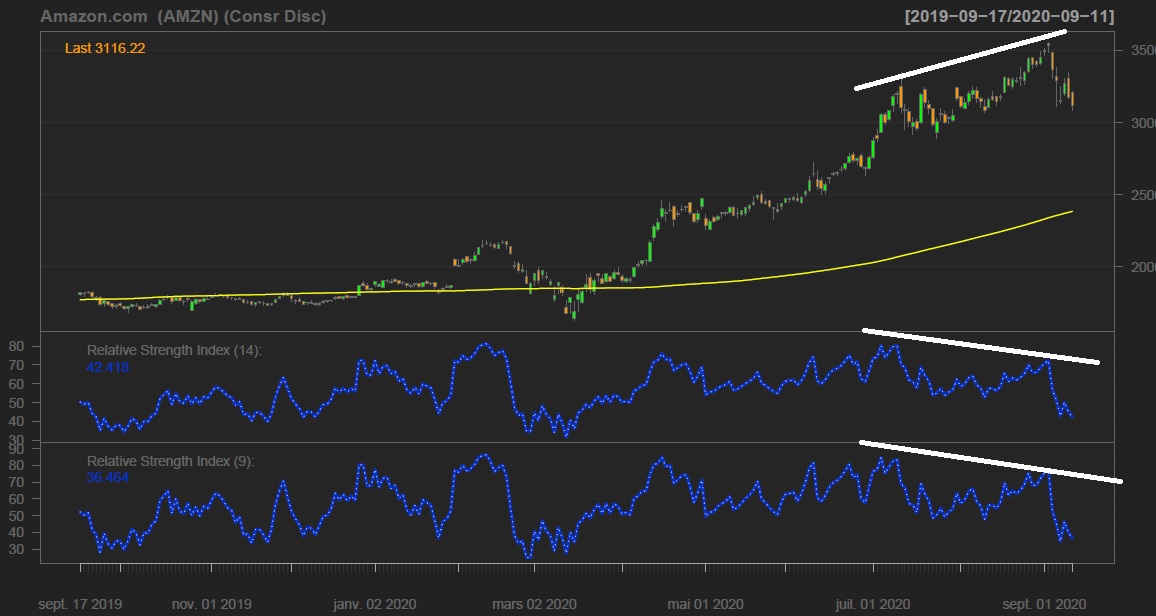This screenshot has height=616, width=1156.
Task: Click the RSI value 42.418
Action: pyautogui.click(x=108, y=366)
